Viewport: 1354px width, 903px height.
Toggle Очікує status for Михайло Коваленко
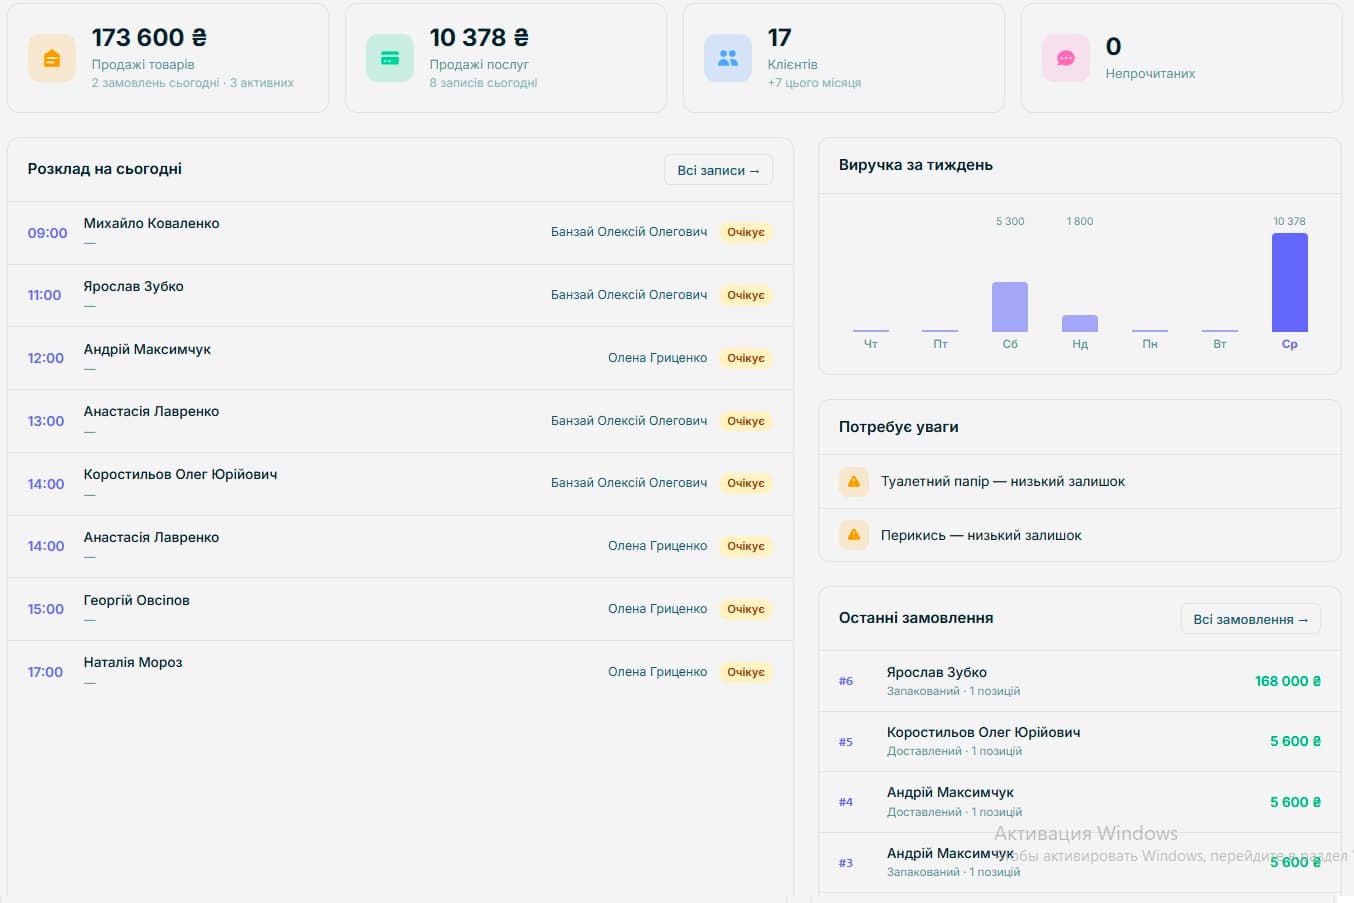[746, 231]
